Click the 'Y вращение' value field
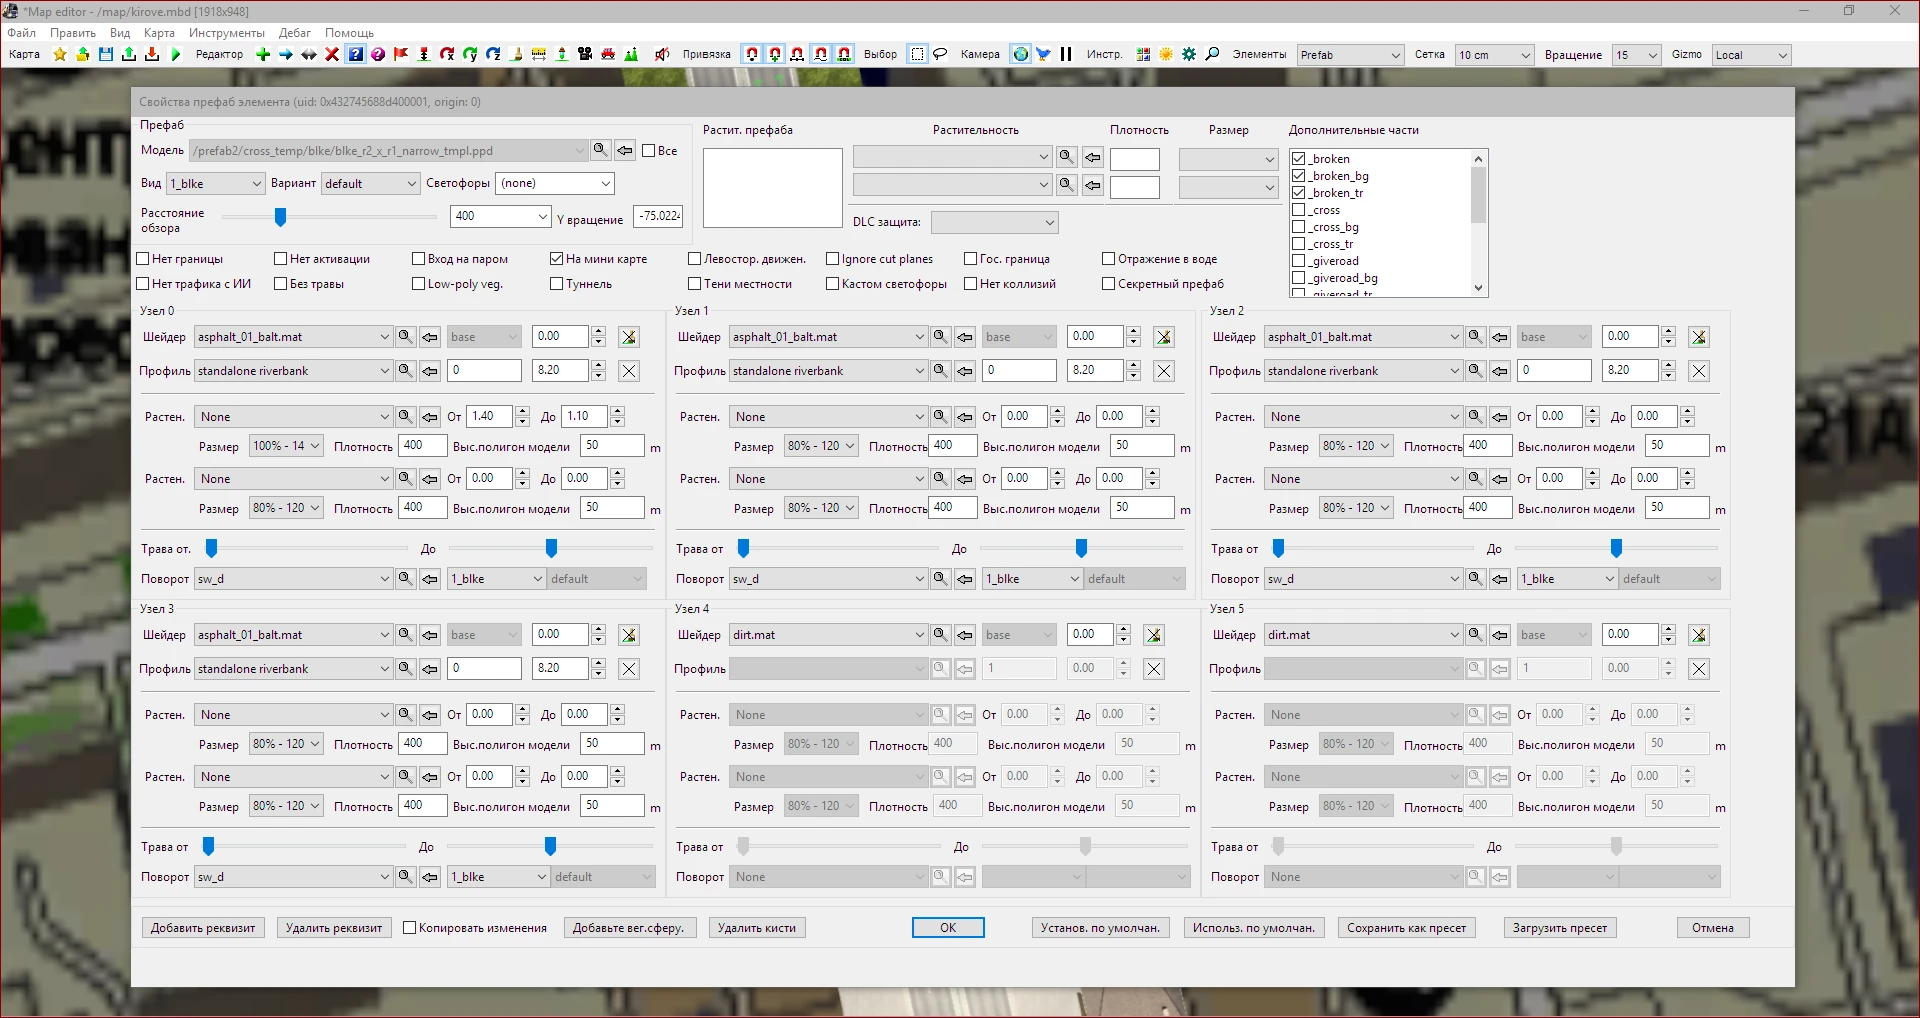The width and height of the screenshot is (1920, 1018). 659,216
